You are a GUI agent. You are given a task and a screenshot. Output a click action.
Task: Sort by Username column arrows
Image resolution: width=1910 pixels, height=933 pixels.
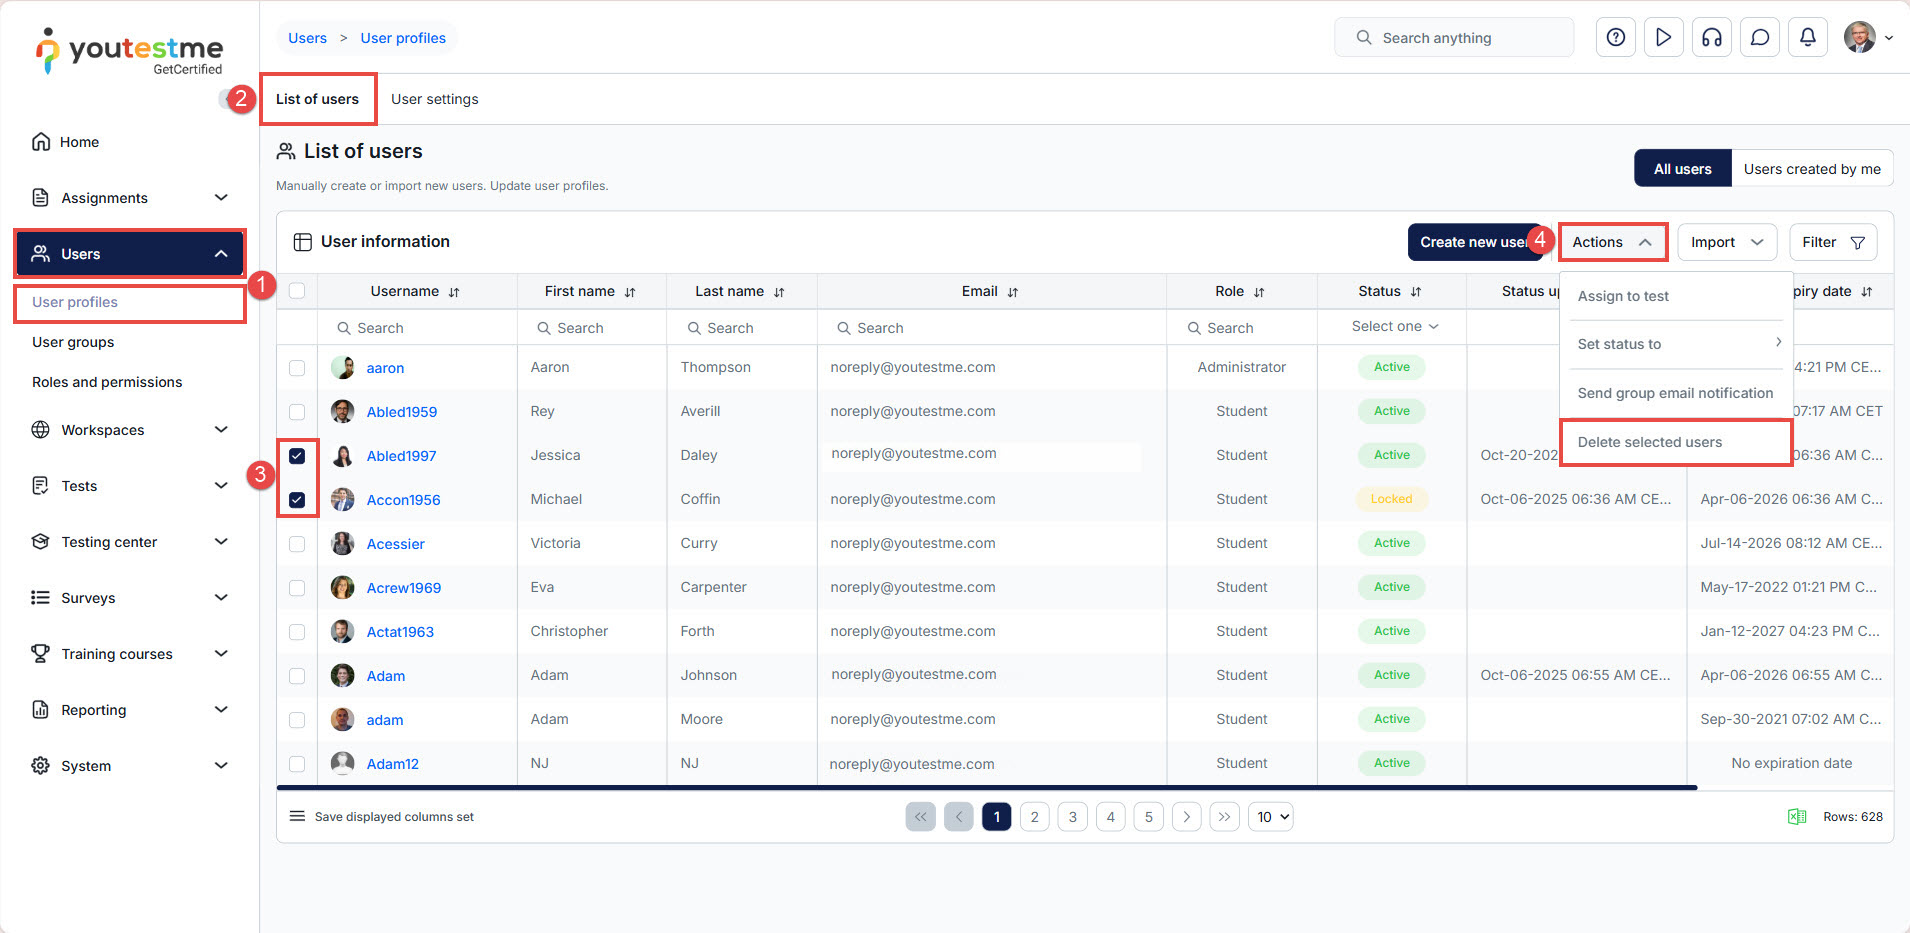454,292
